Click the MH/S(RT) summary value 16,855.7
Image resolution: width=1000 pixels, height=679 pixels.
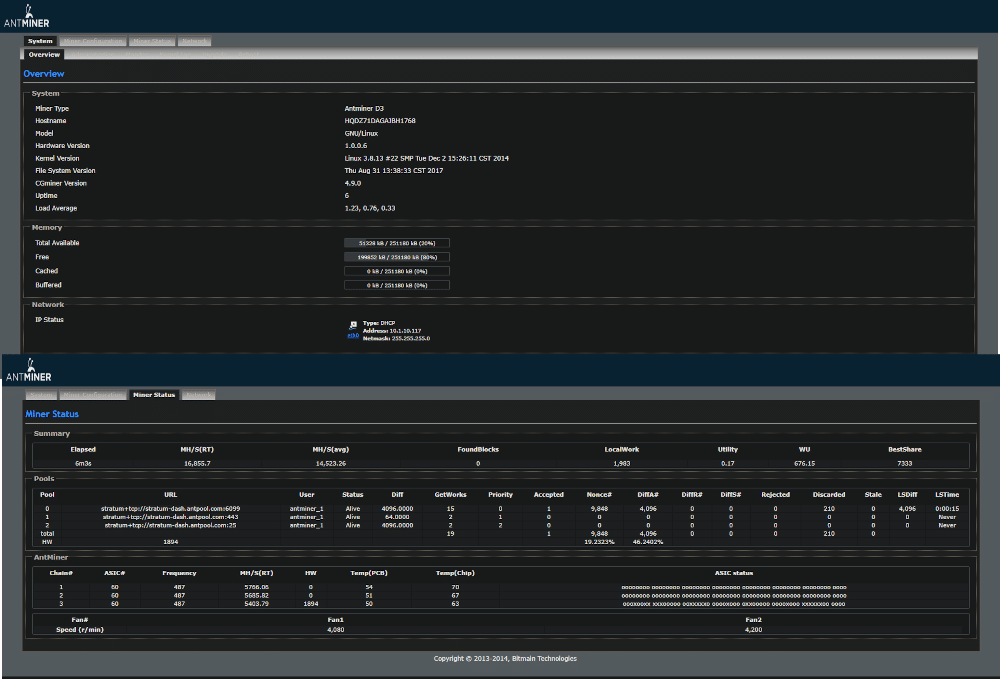pos(197,464)
